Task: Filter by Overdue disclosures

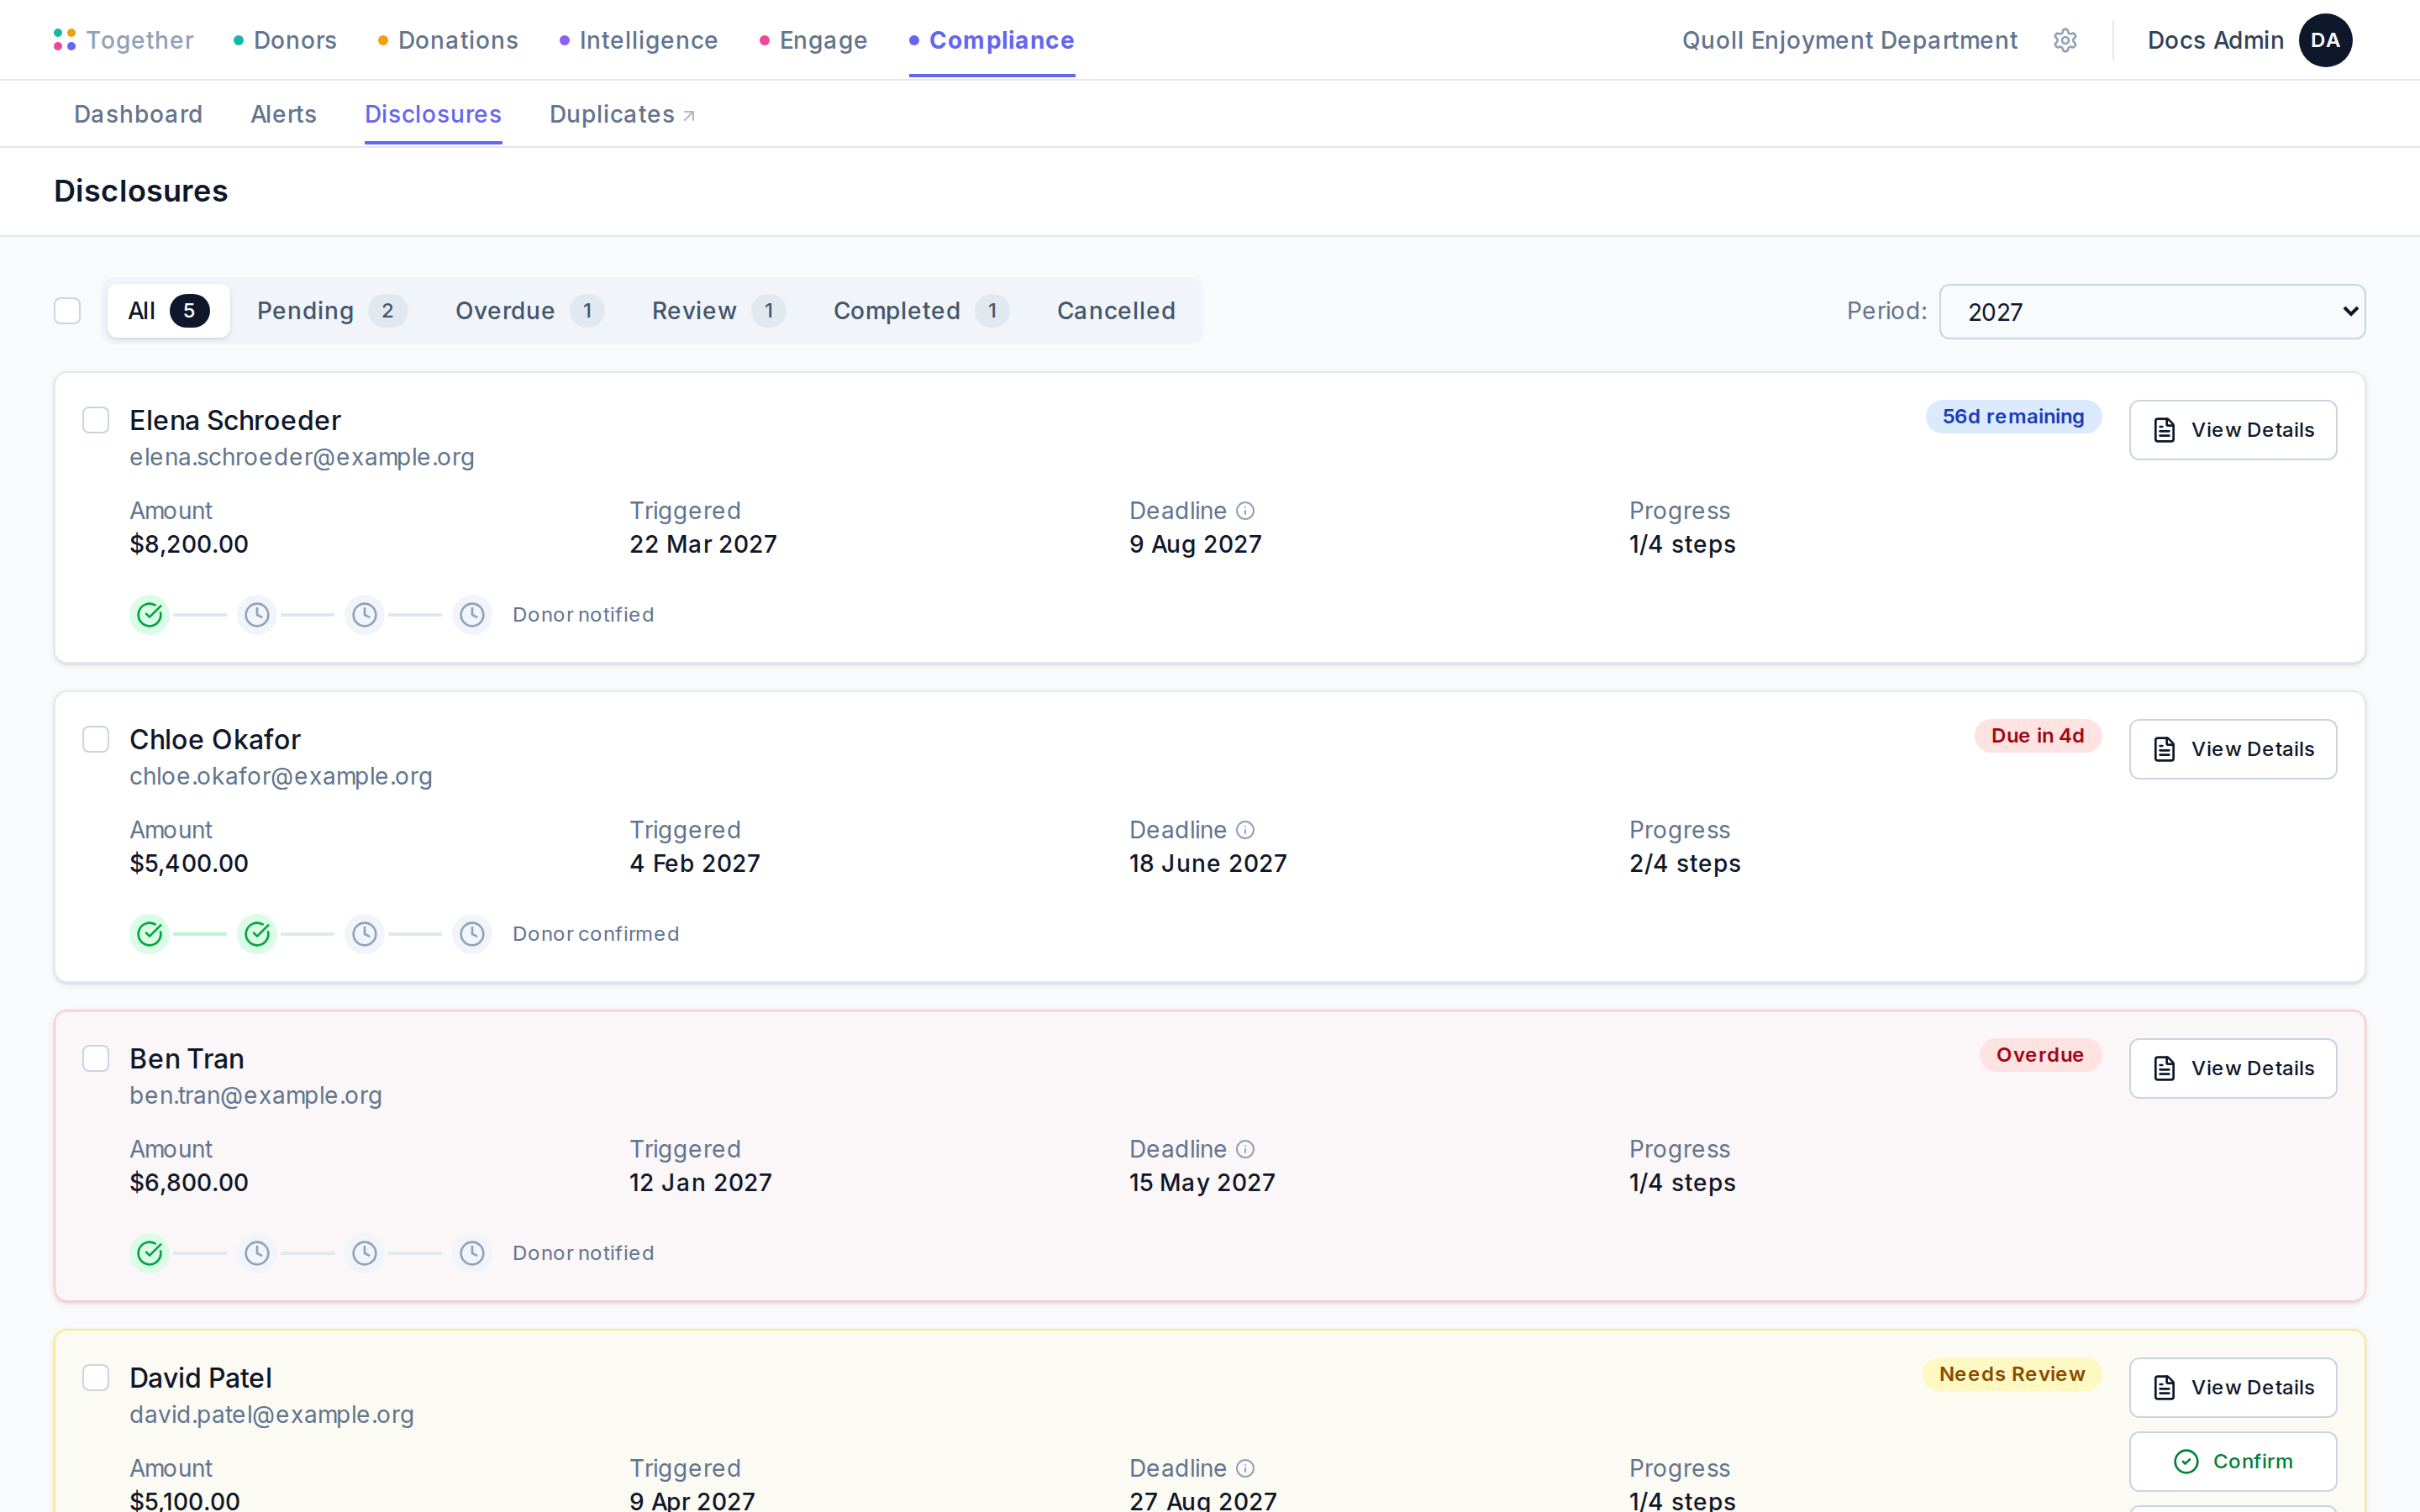Action: point(529,311)
